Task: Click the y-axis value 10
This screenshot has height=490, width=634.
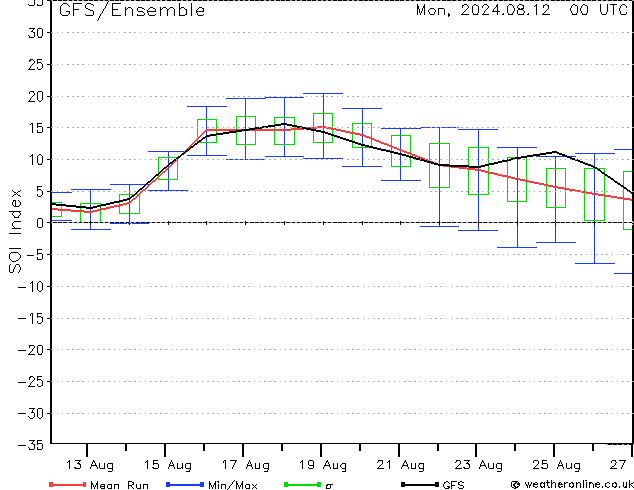Action: 36,160
